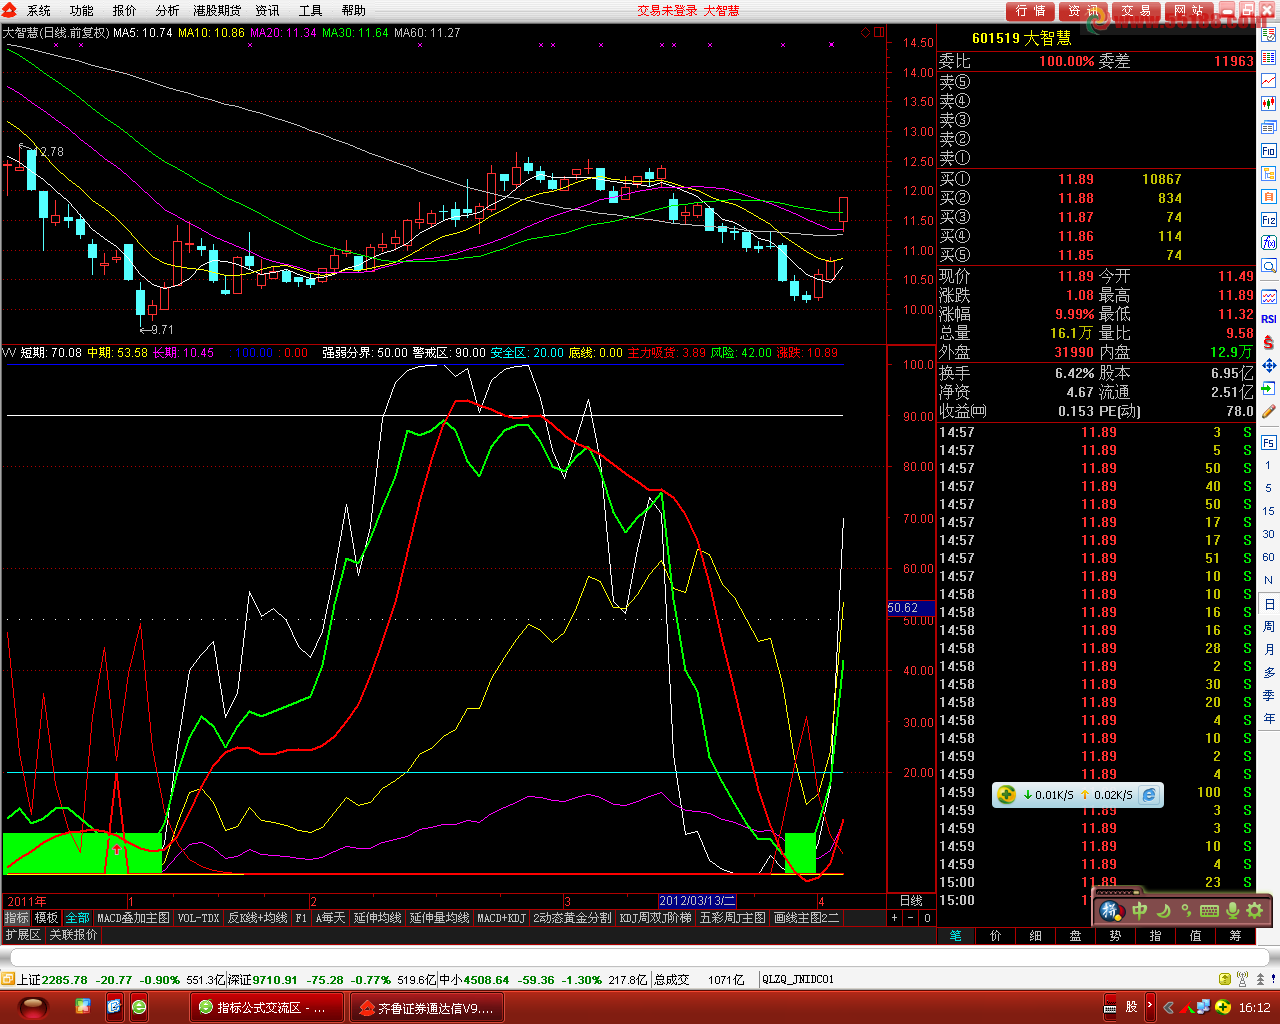Image resolution: width=1280 pixels, height=1024 pixels.
Task: Click the F12 sidebar icon
Action: pos(1269,219)
